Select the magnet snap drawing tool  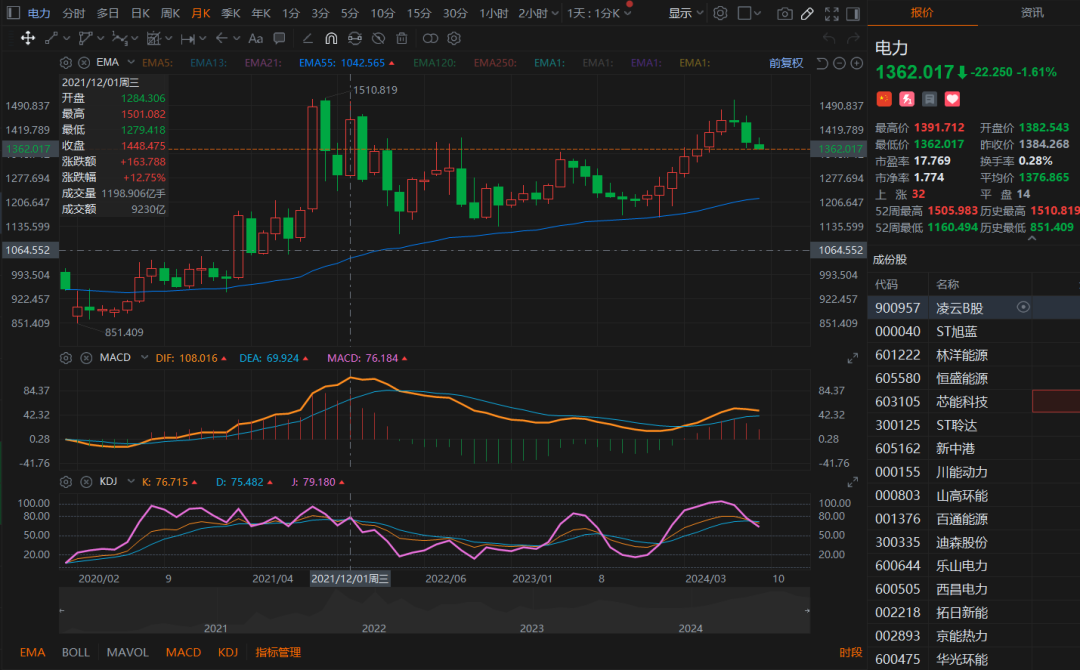(331, 38)
